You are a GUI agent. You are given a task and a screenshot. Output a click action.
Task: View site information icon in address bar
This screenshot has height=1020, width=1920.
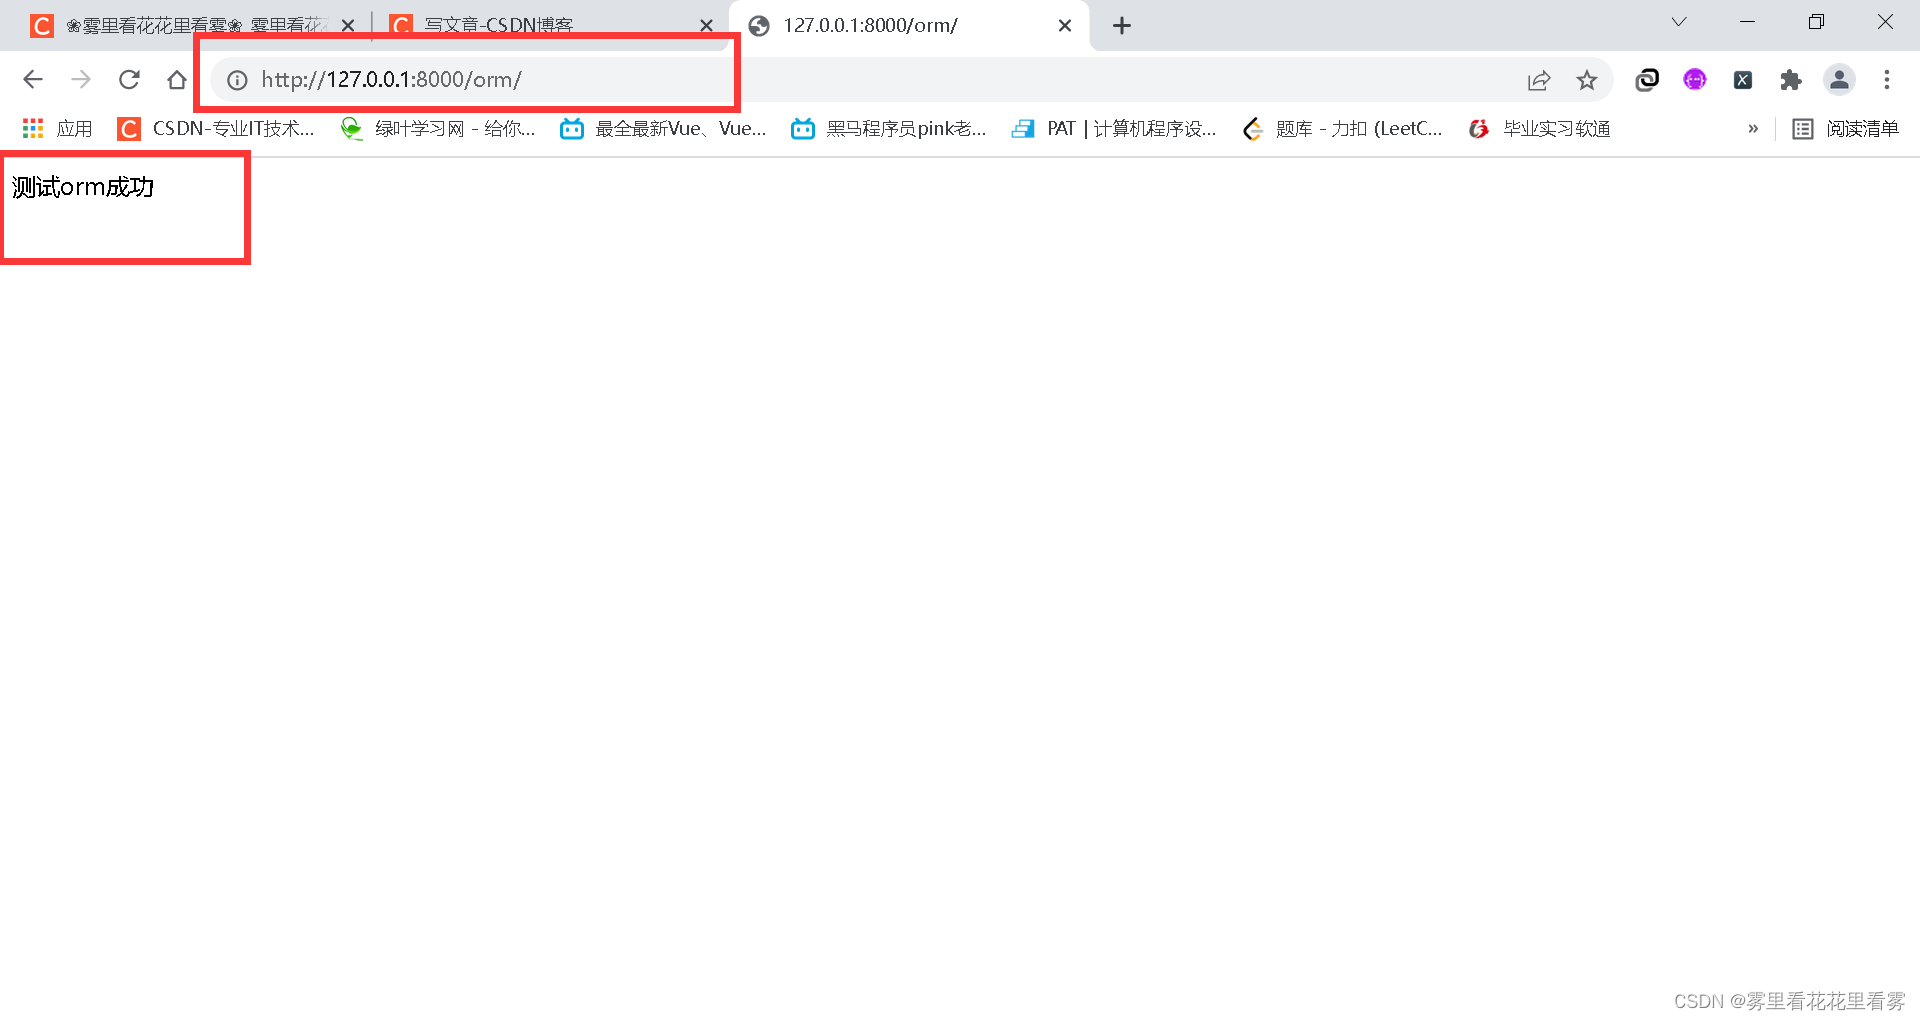point(237,80)
